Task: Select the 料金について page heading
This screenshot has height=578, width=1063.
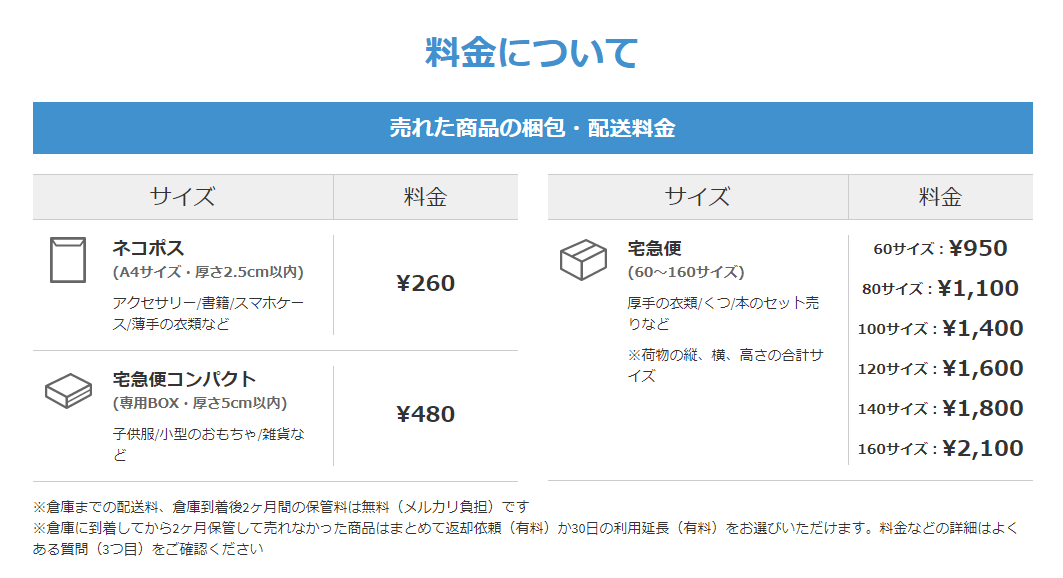Action: point(532,52)
